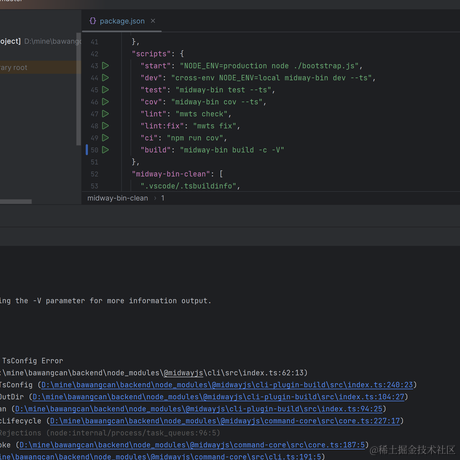The height and width of the screenshot is (460, 460).
Task: Click run icon next to "ci" script
Action: point(105,138)
